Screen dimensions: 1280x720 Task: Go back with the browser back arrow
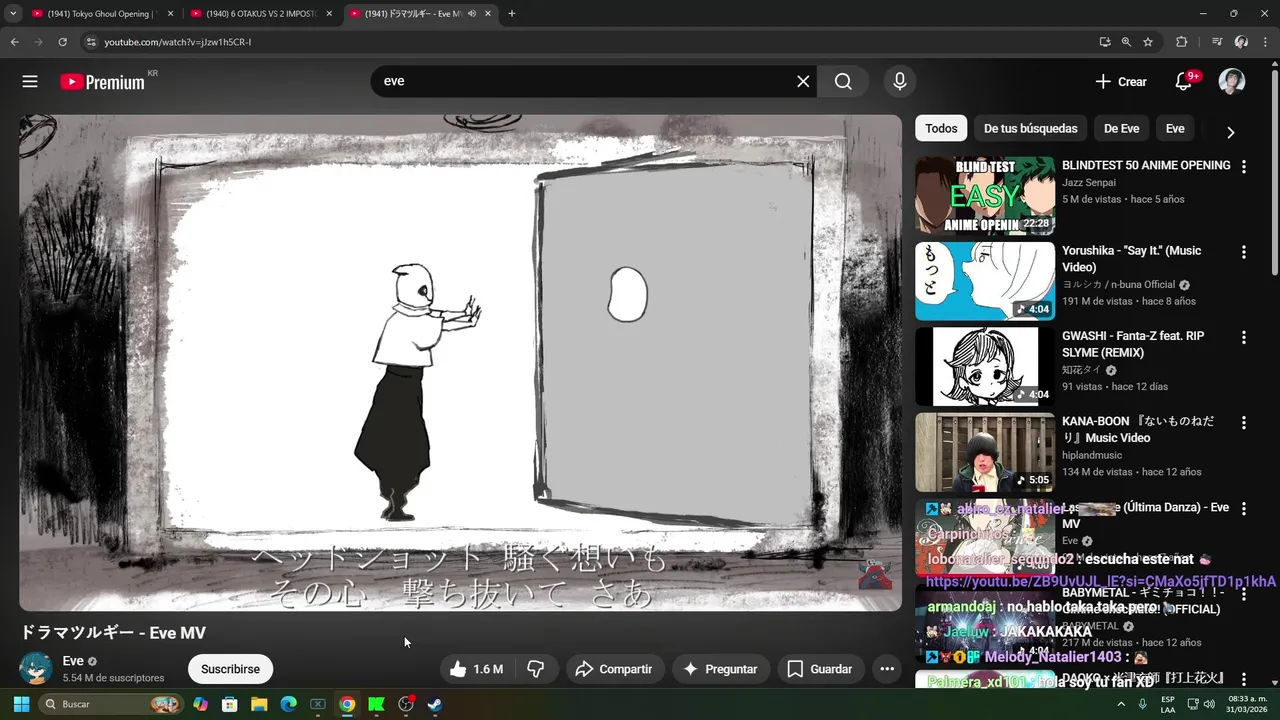pyautogui.click(x=14, y=42)
